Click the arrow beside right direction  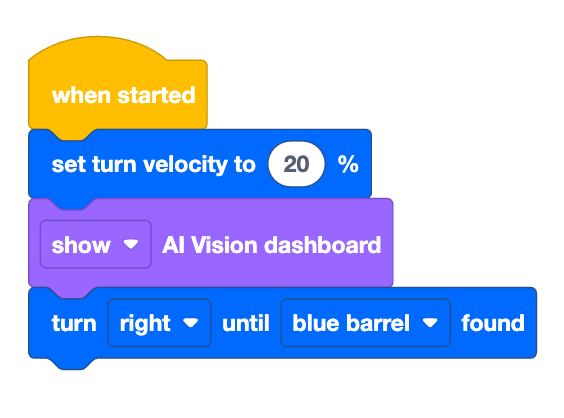191,323
